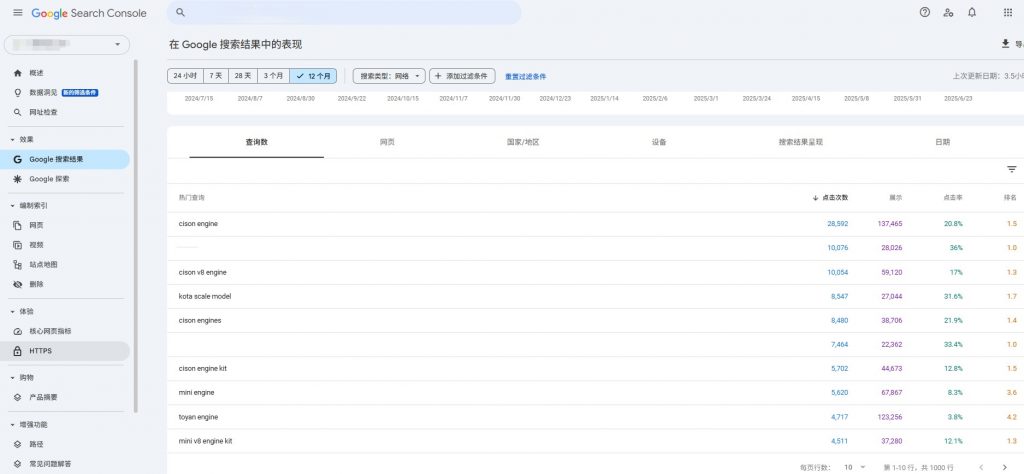
Task: Select the 3 个月 date range
Action: (x=274, y=76)
